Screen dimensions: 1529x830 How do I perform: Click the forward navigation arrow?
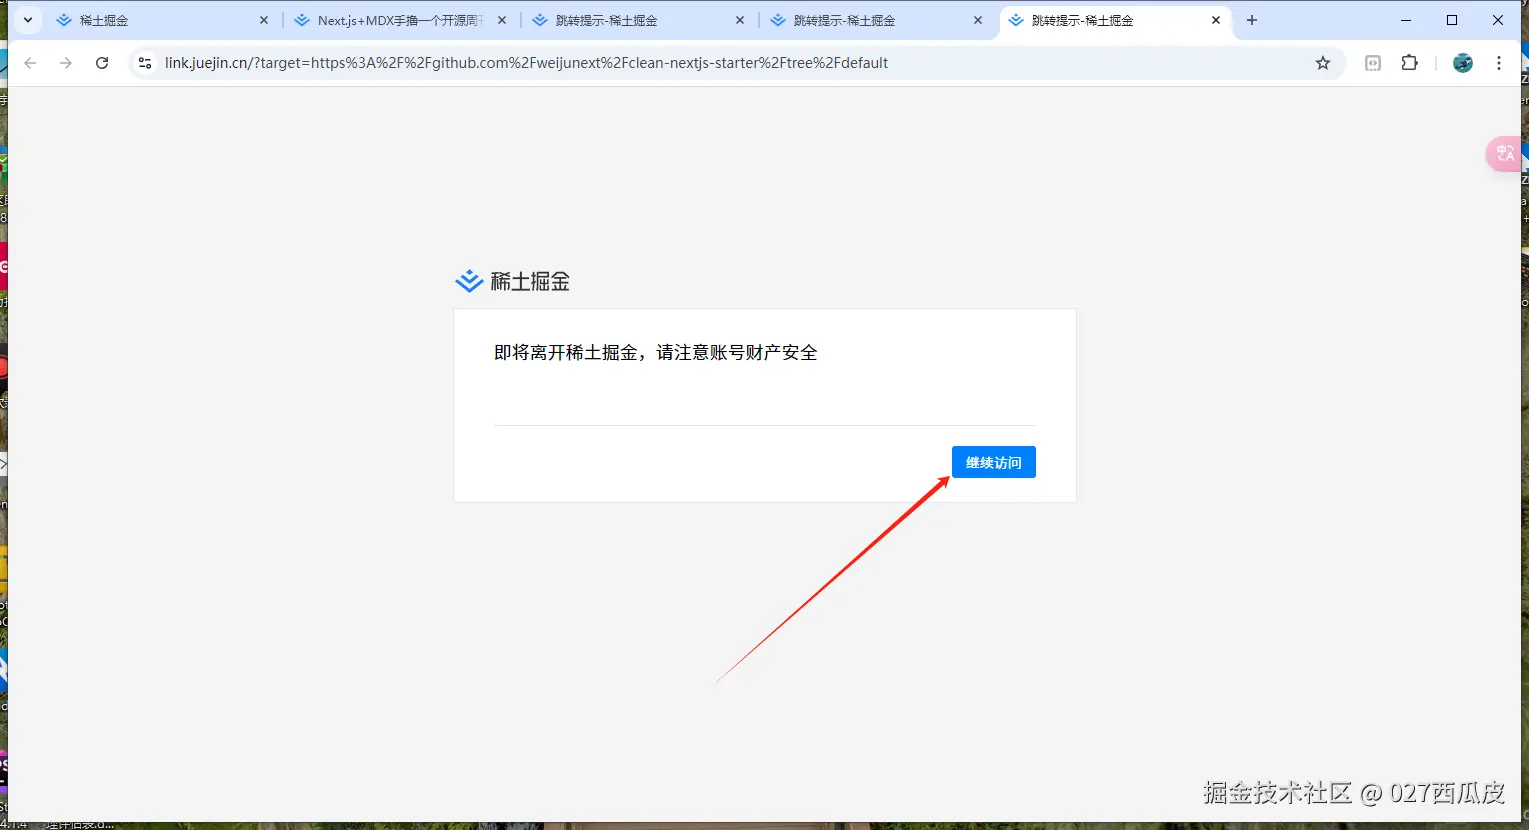pyautogui.click(x=66, y=62)
